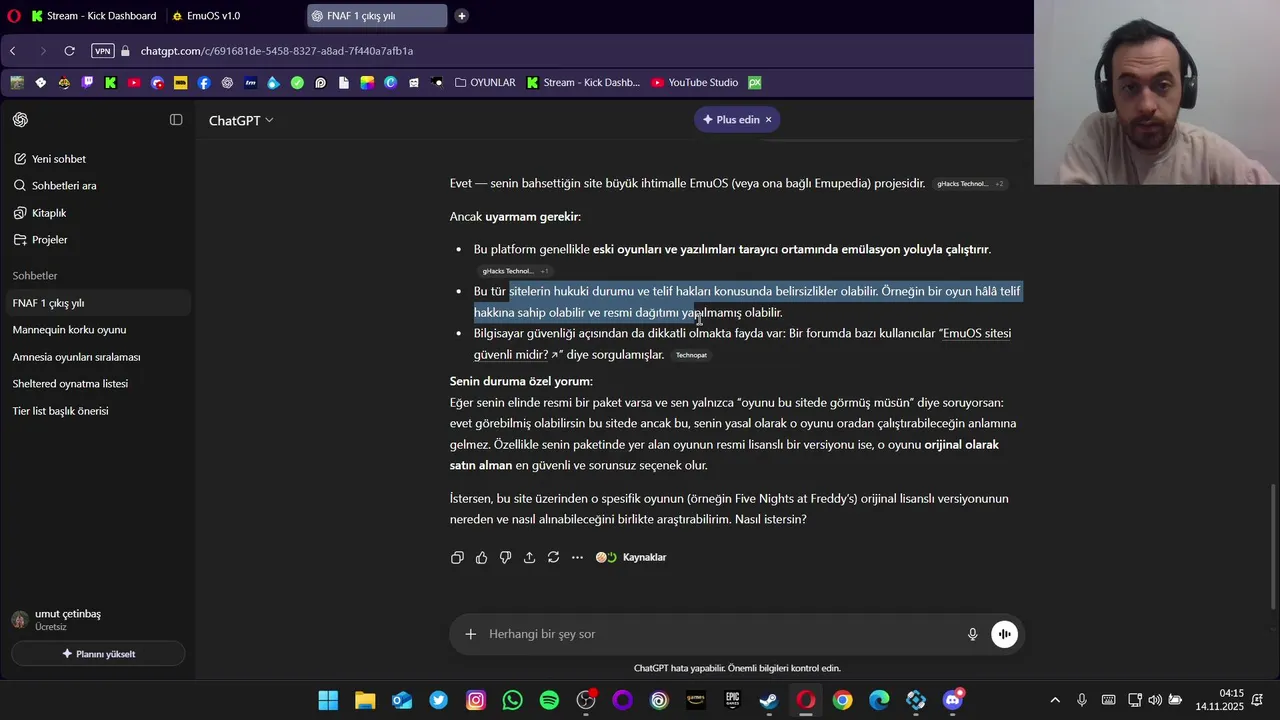
Task: Open YouTube Studio bookmark
Action: coord(694,83)
